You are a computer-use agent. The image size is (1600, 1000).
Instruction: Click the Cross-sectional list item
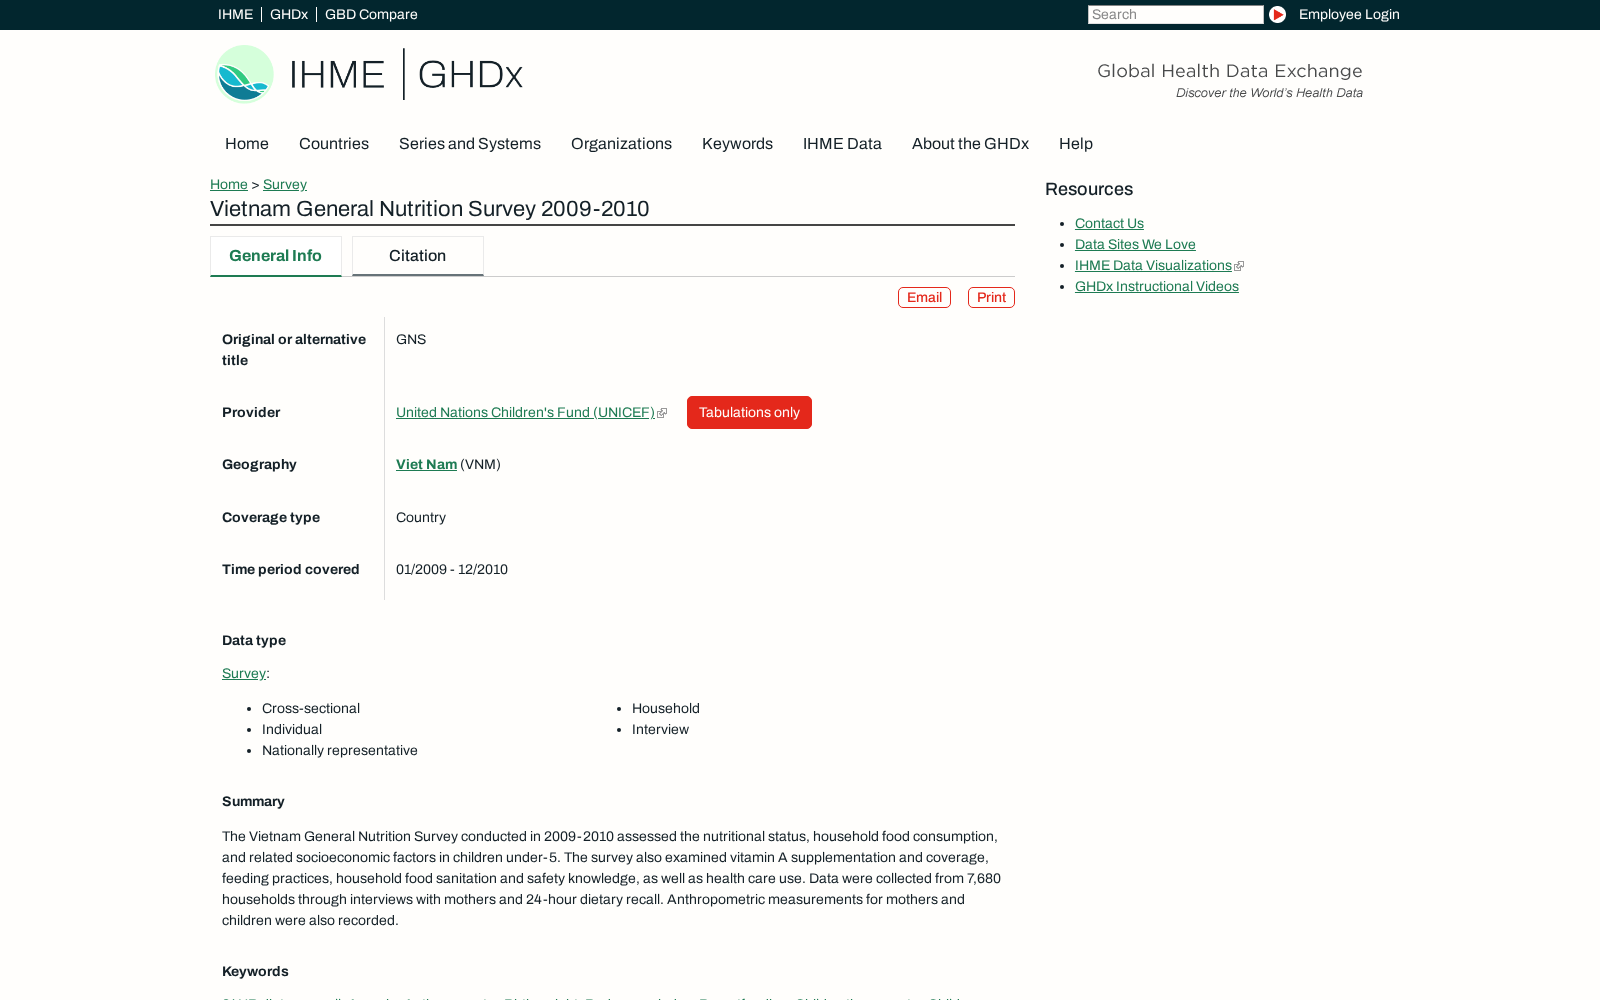pyautogui.click(x=311, y=708)
